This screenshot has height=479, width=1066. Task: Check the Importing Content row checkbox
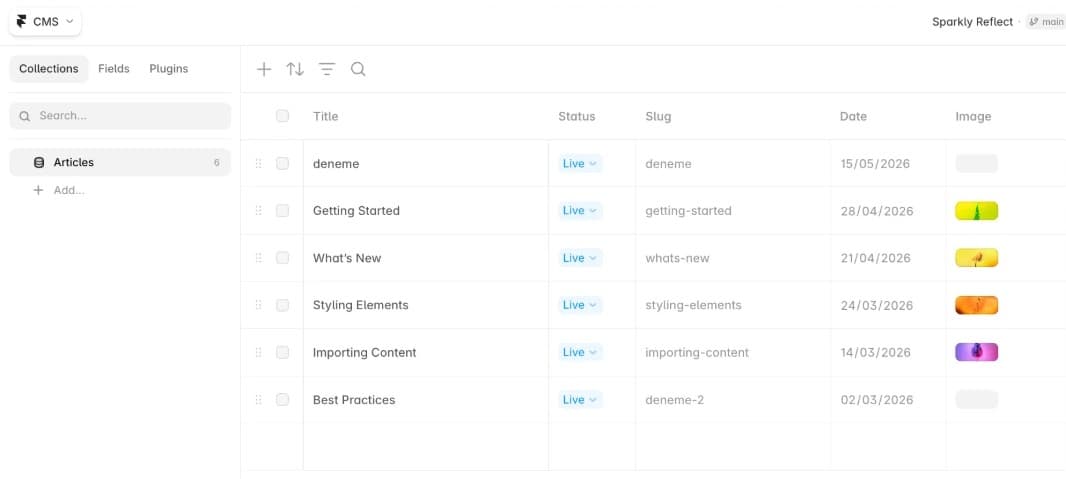[x=282, y=353]
